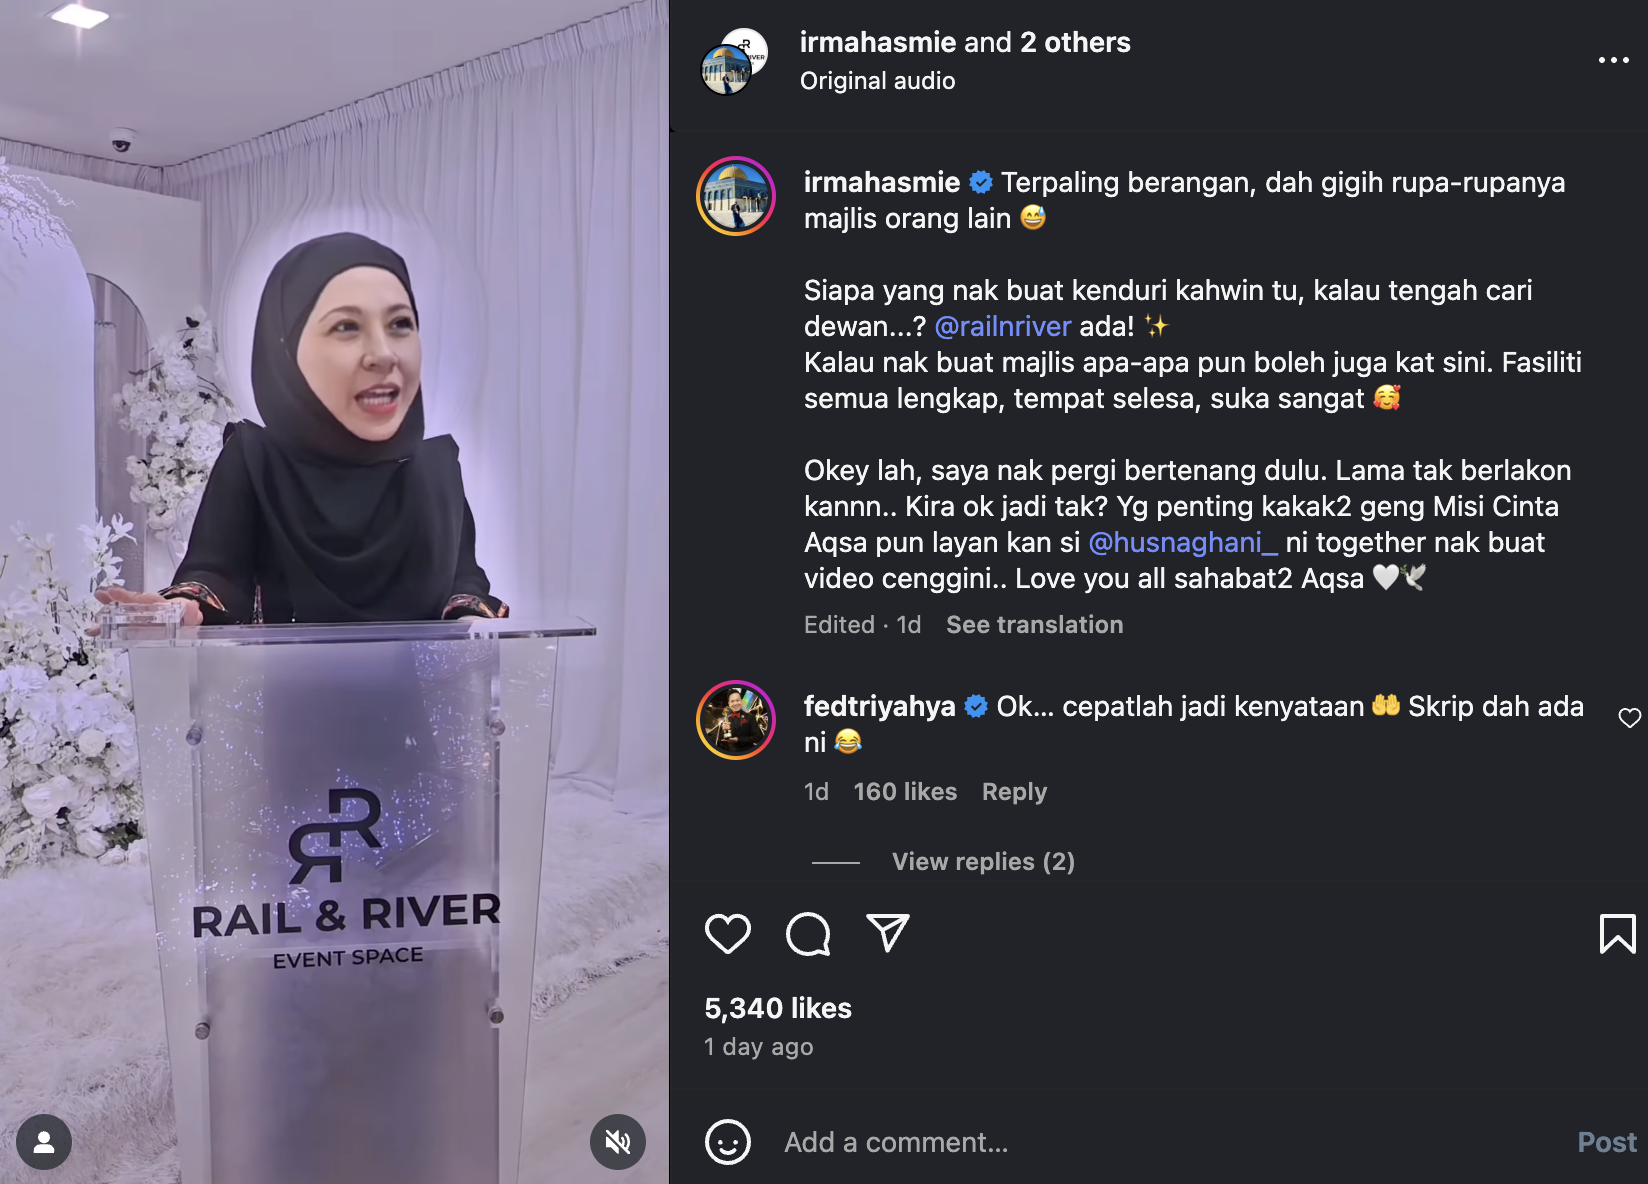Click in the Add a comment field
The width and height of the screenshot is (1648, 1184).
point(1170,1142)
